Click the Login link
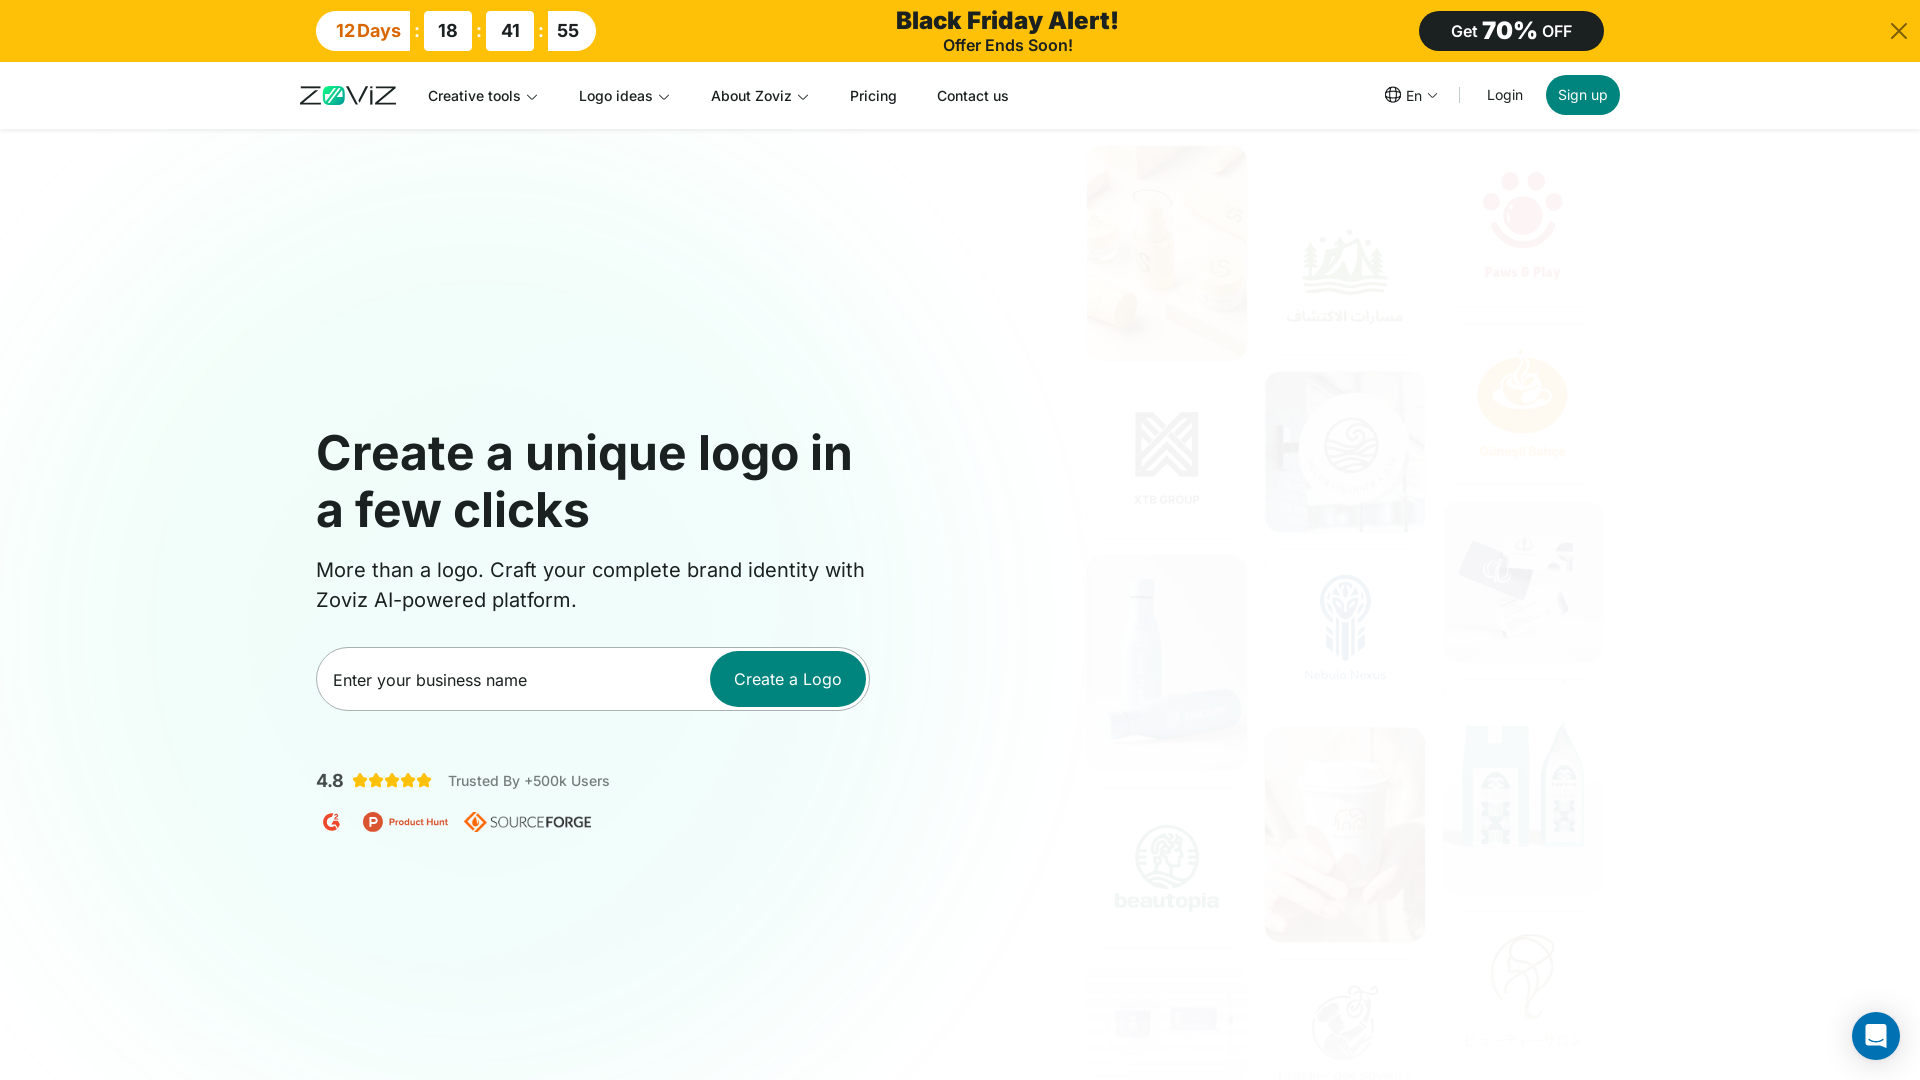 pyautogui.click(x=1504, y=95)
